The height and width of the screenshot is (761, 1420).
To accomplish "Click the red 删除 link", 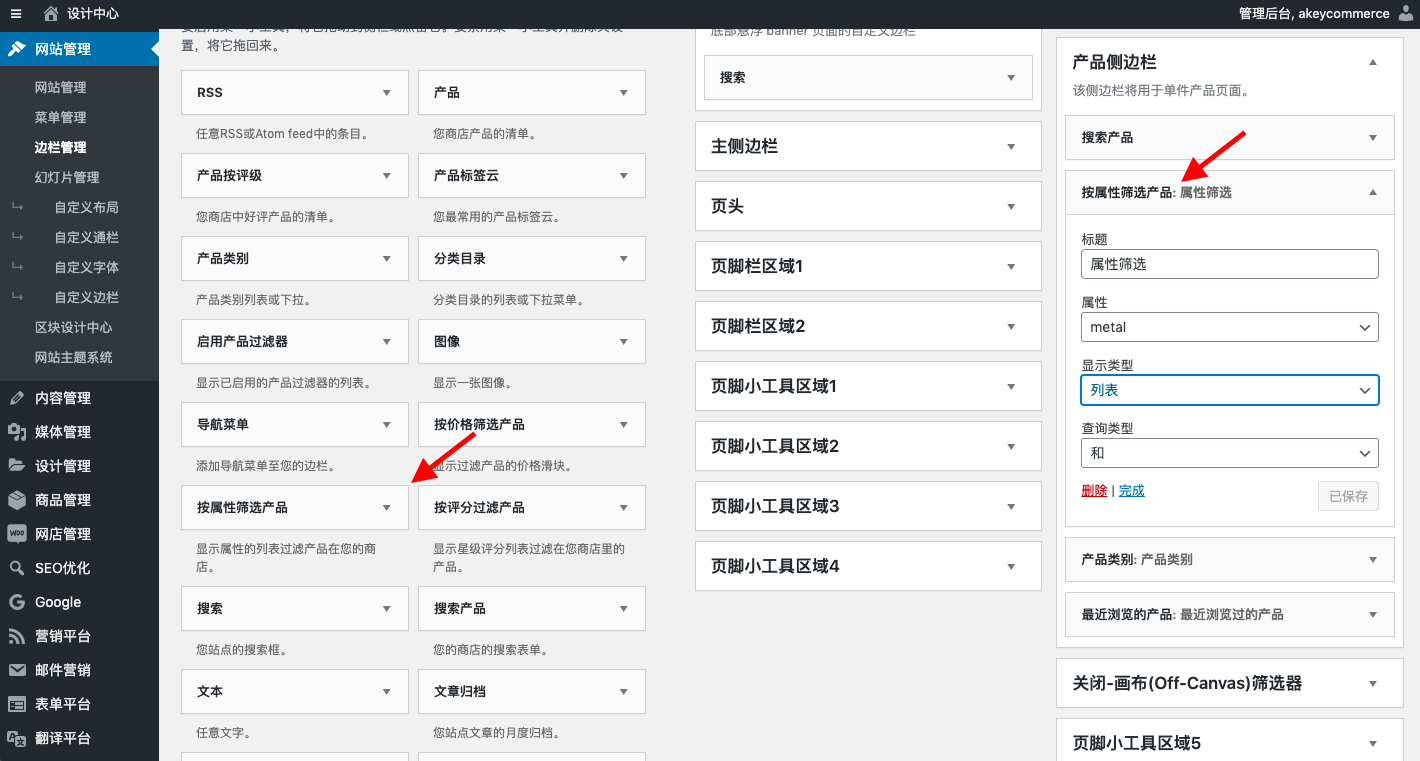I will pyautogui.click(x=1094, y=490).
